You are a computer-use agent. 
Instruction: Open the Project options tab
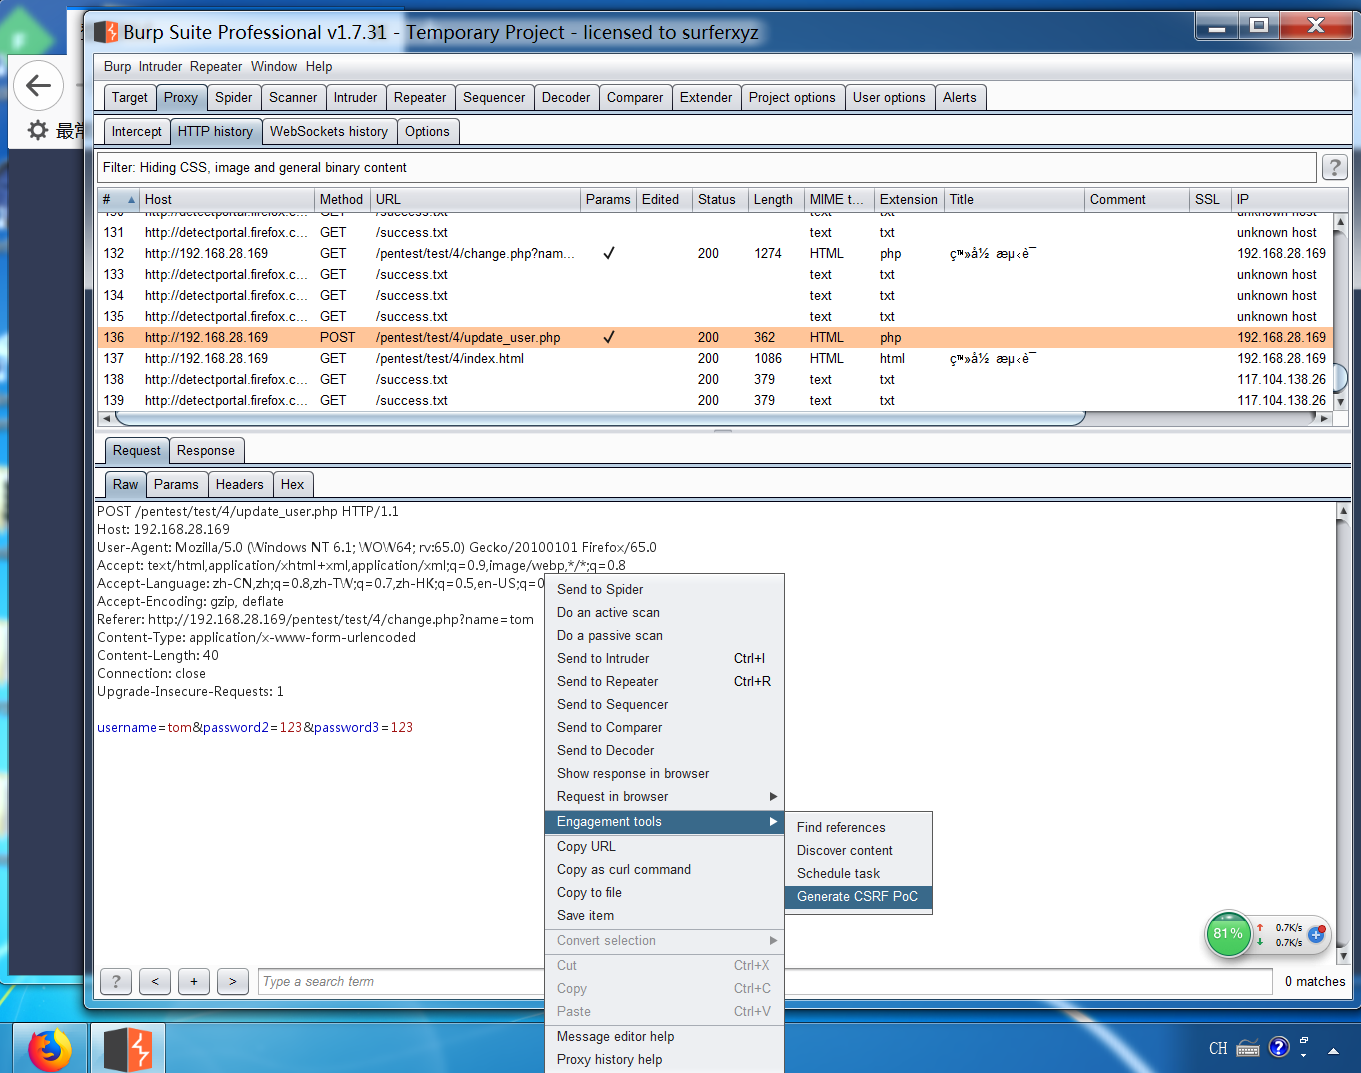coord(792,97)
